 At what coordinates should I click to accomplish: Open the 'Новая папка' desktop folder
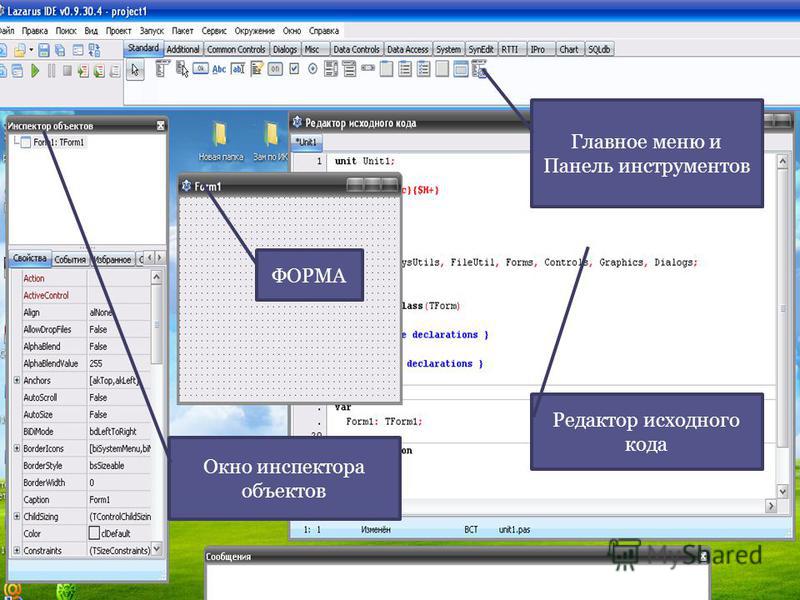click(220, 142)
